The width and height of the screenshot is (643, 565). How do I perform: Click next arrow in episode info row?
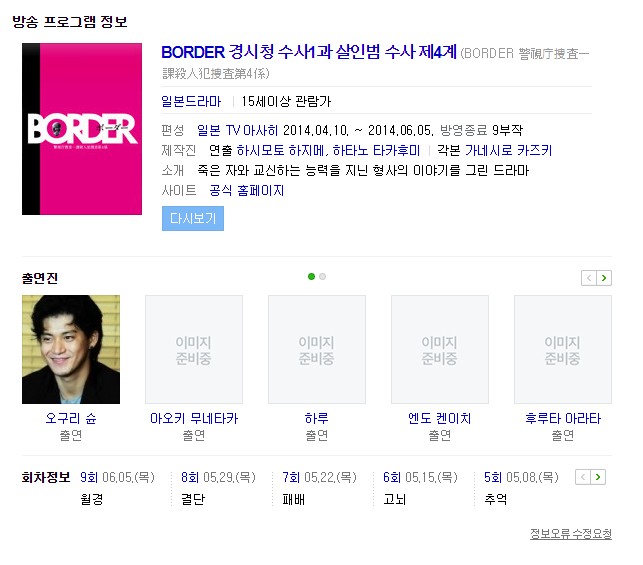(x=598, y=478)
